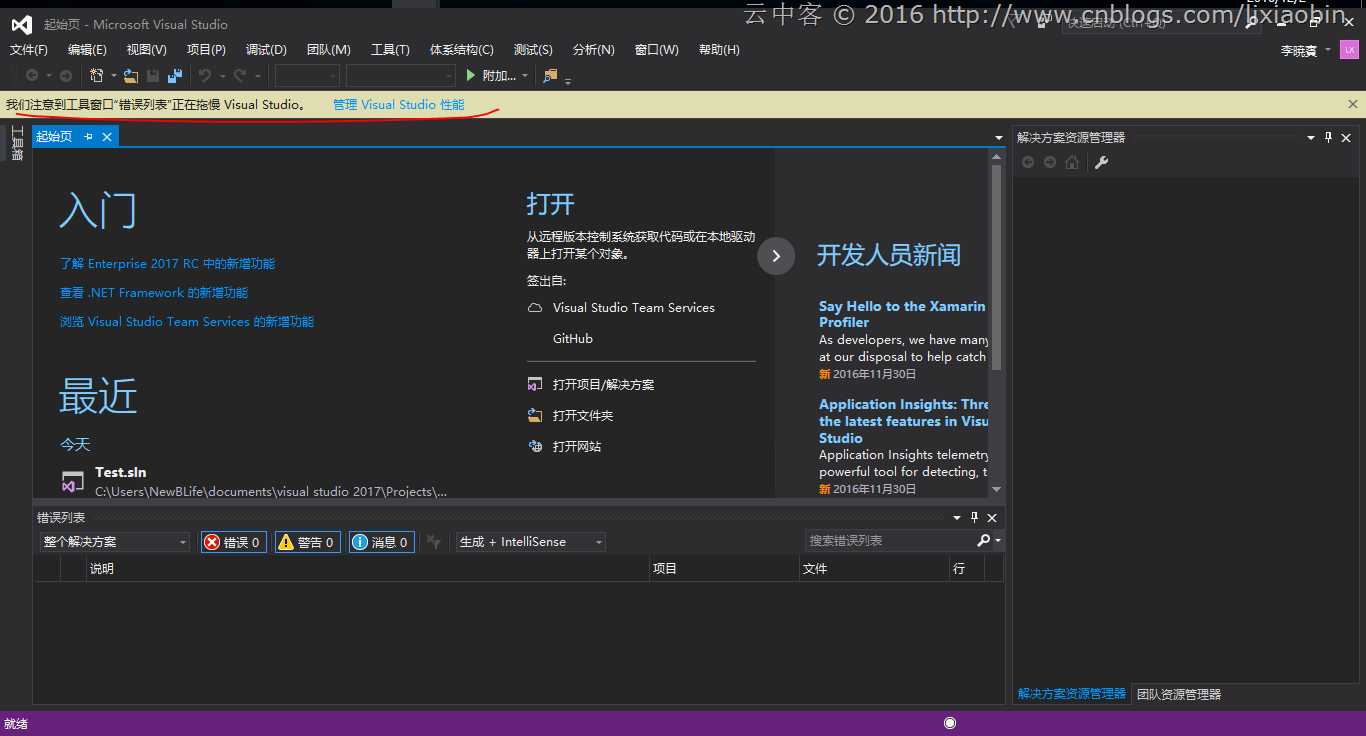Click the 管理 Visual Studio 性能 link
The width and height of the screenshot is (1366, 736).
point(398,104)
